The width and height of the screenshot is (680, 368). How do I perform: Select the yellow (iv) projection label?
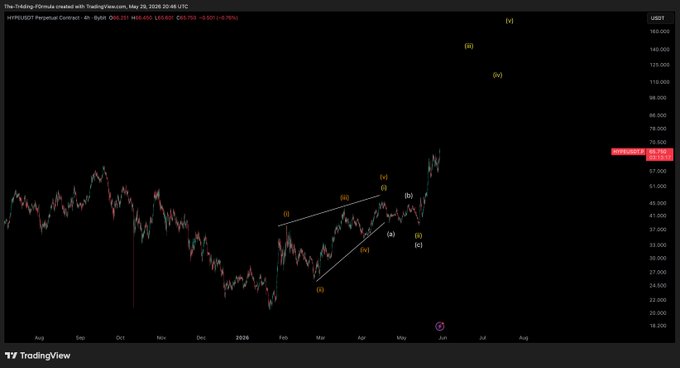tap(497, 75)
